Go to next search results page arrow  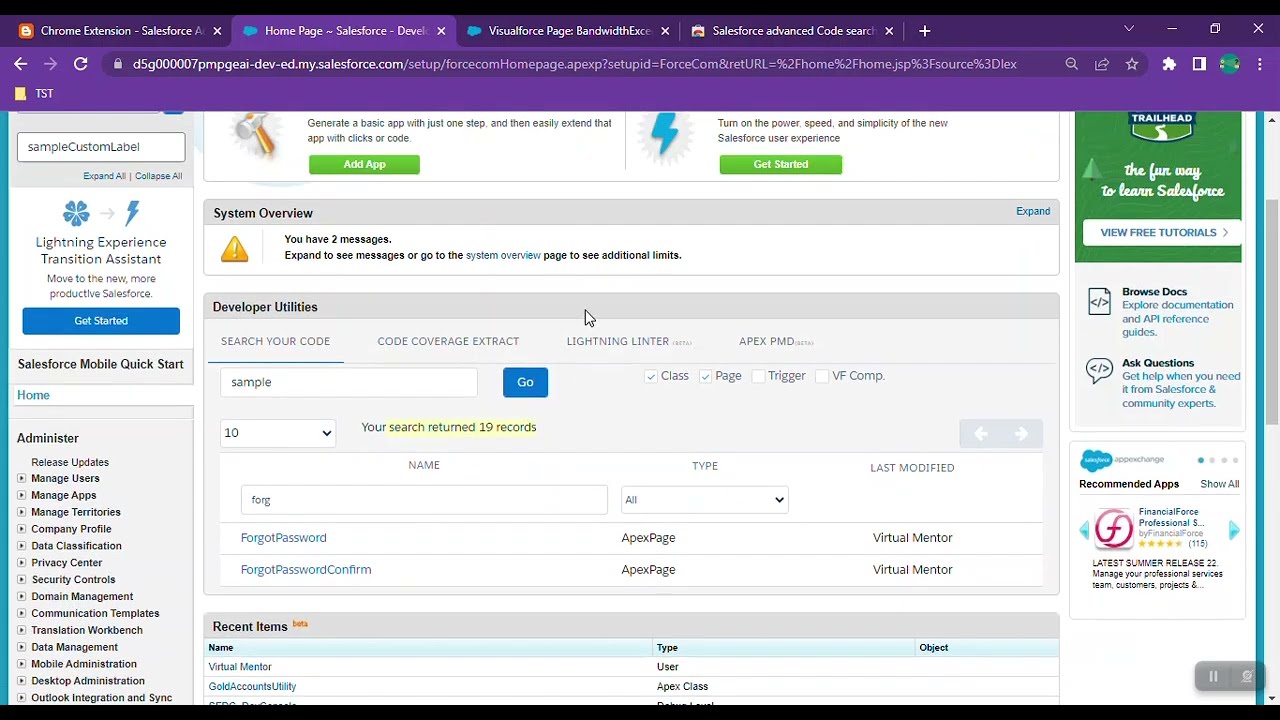coord(1021,433)
